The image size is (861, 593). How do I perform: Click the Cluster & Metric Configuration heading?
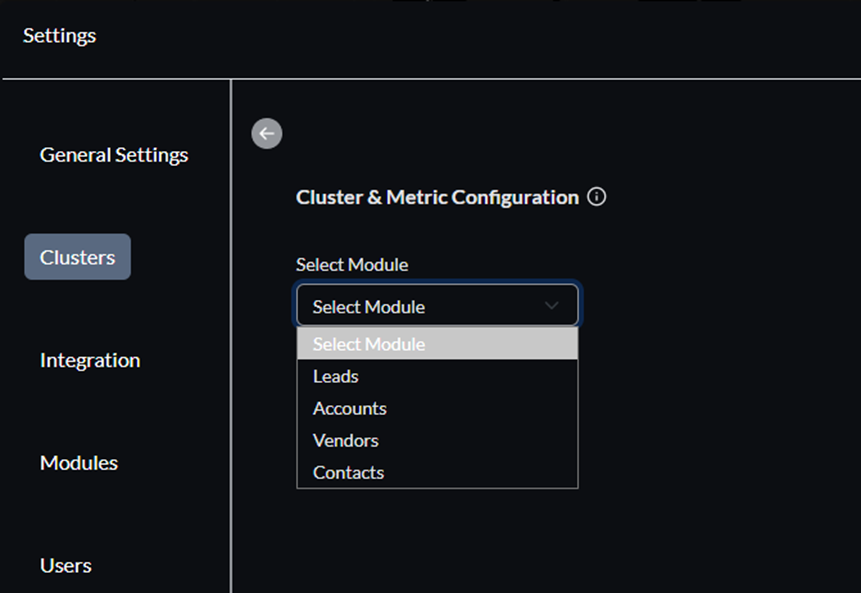(x=437, y=197)
